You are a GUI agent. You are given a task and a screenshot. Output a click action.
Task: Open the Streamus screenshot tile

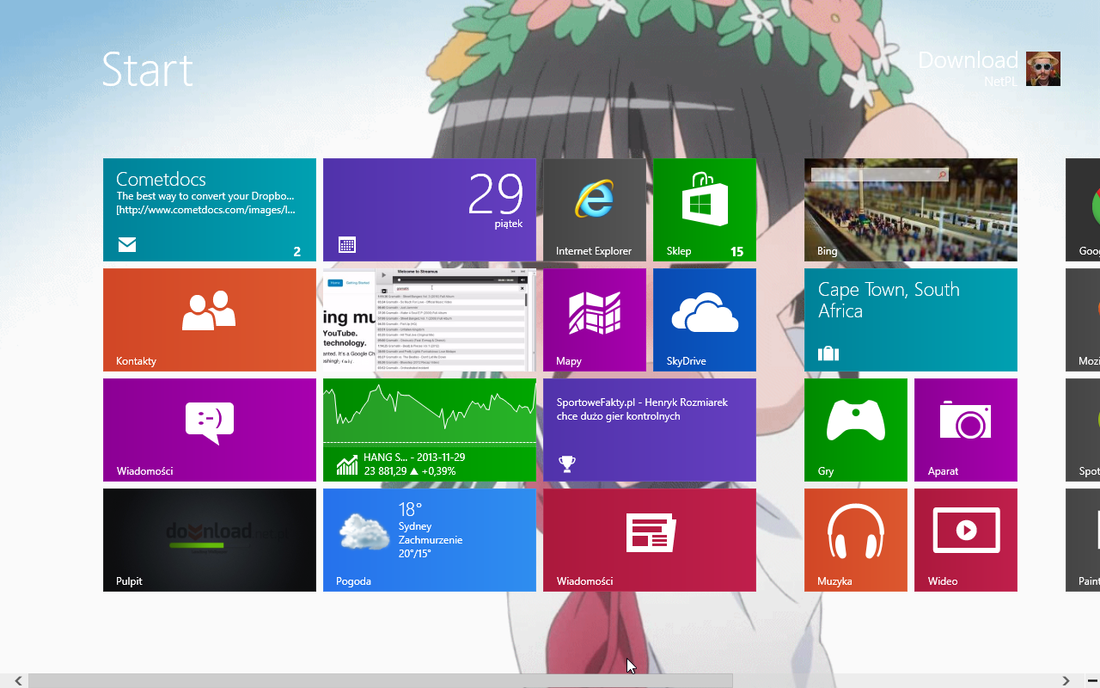pyautogui.click(x=429, y=320)
